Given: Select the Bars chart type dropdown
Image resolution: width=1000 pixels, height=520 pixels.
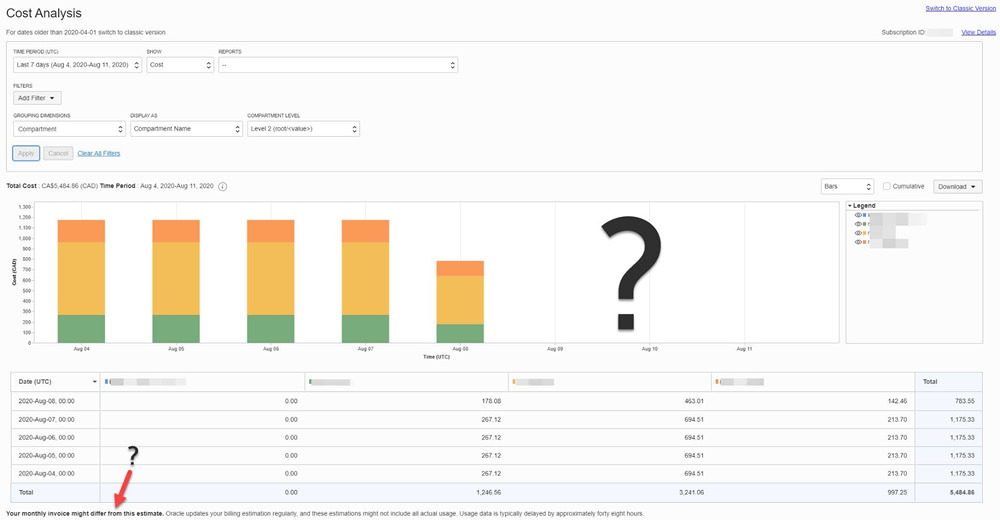Looking at the screenshot, I should 846,186.
